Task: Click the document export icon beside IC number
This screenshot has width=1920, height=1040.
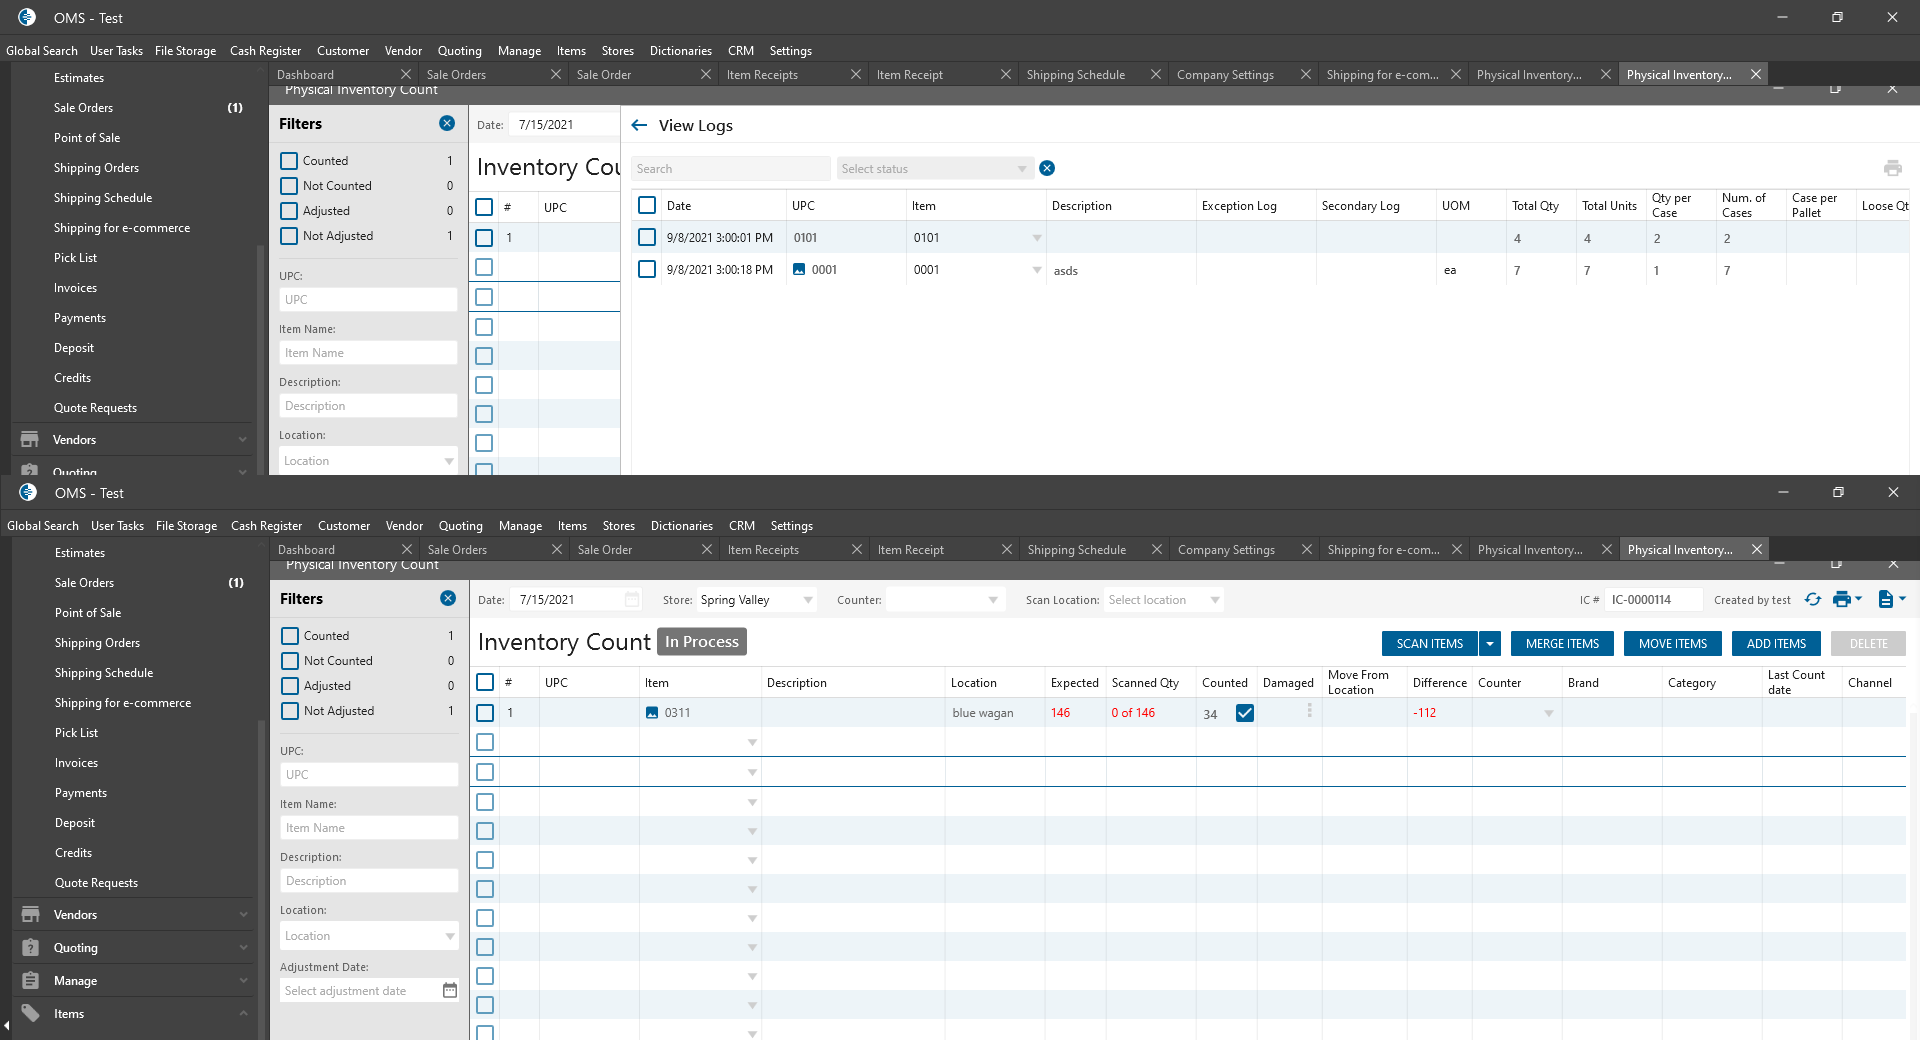Action: 1885,599
